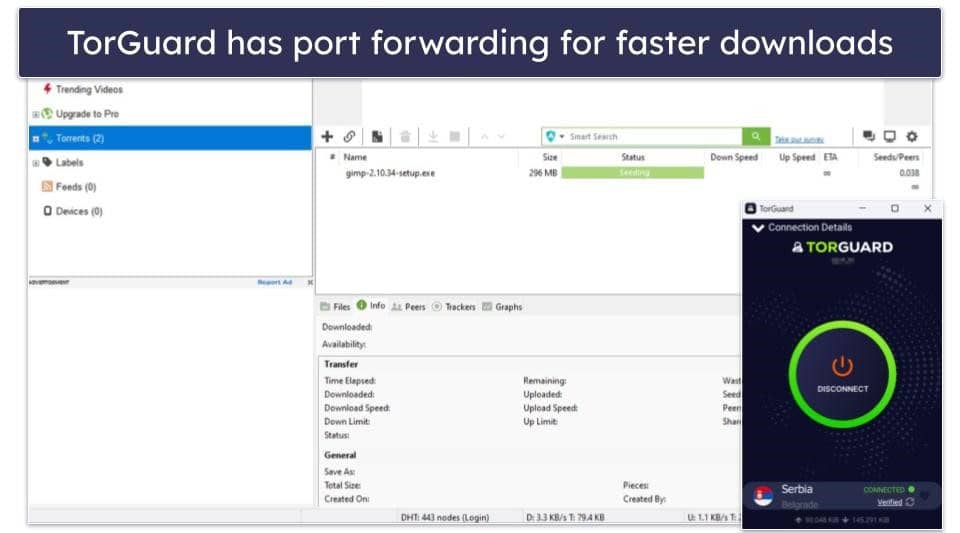Click the 296 MB size cell

[542, 173]
